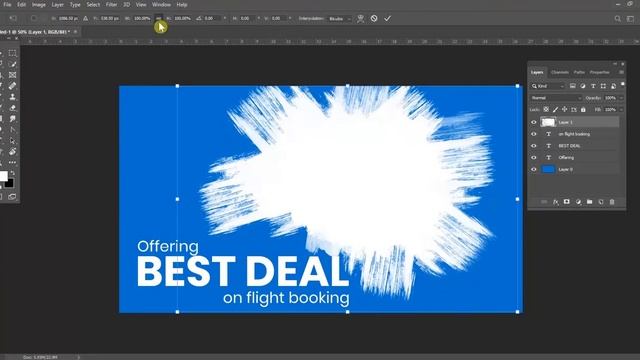
Task: Switch to warp mode icon
Action: [360, 18]
